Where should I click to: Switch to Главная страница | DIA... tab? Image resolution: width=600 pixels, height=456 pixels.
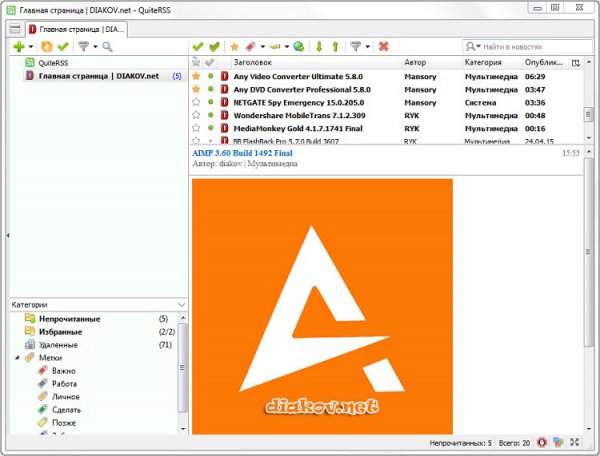[x=77, y=29]
